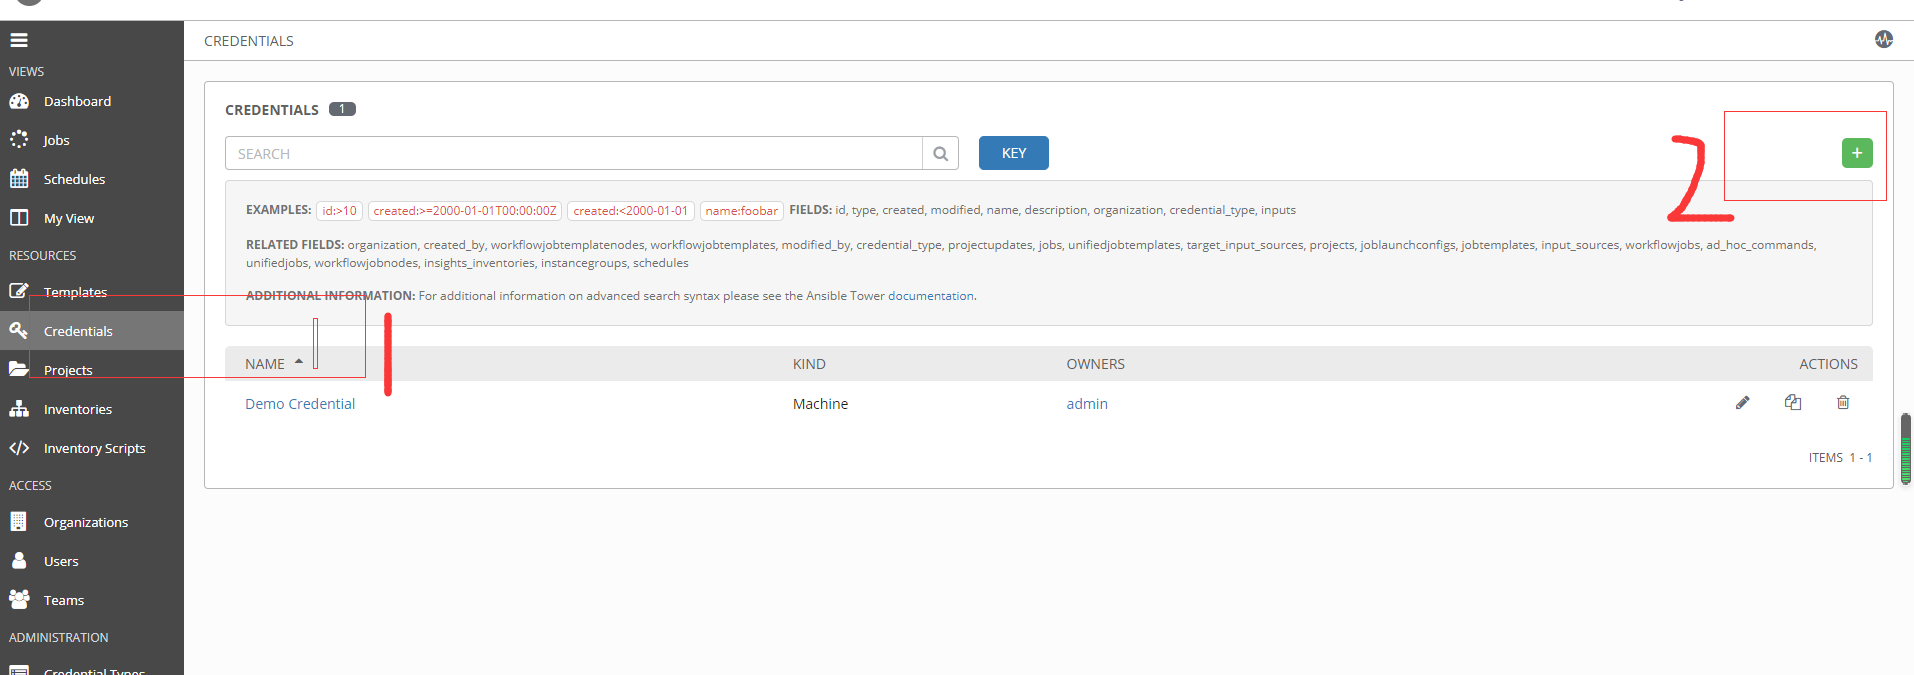
Task: Delete Demo Credential with trash icon
Action: pyautogui.click(x=1843, y=402)
